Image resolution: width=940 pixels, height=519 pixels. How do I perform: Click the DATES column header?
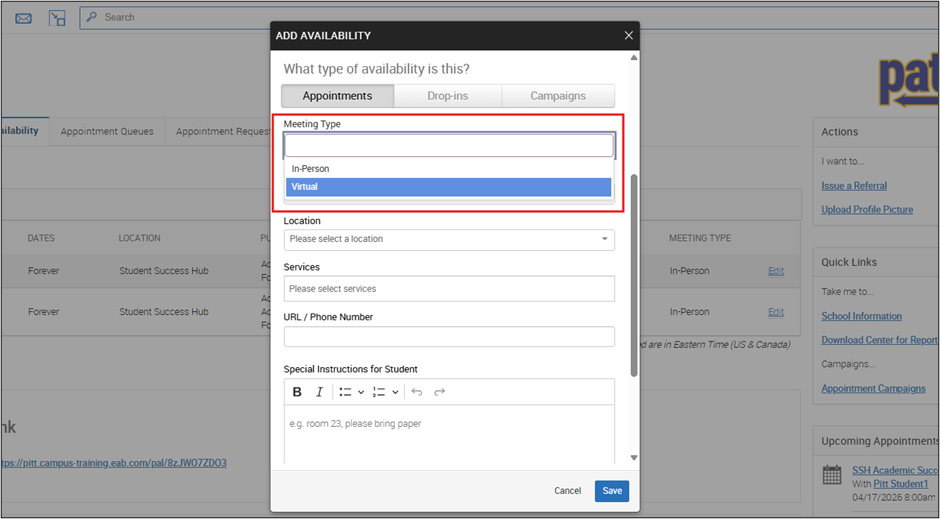coord(41,238)
